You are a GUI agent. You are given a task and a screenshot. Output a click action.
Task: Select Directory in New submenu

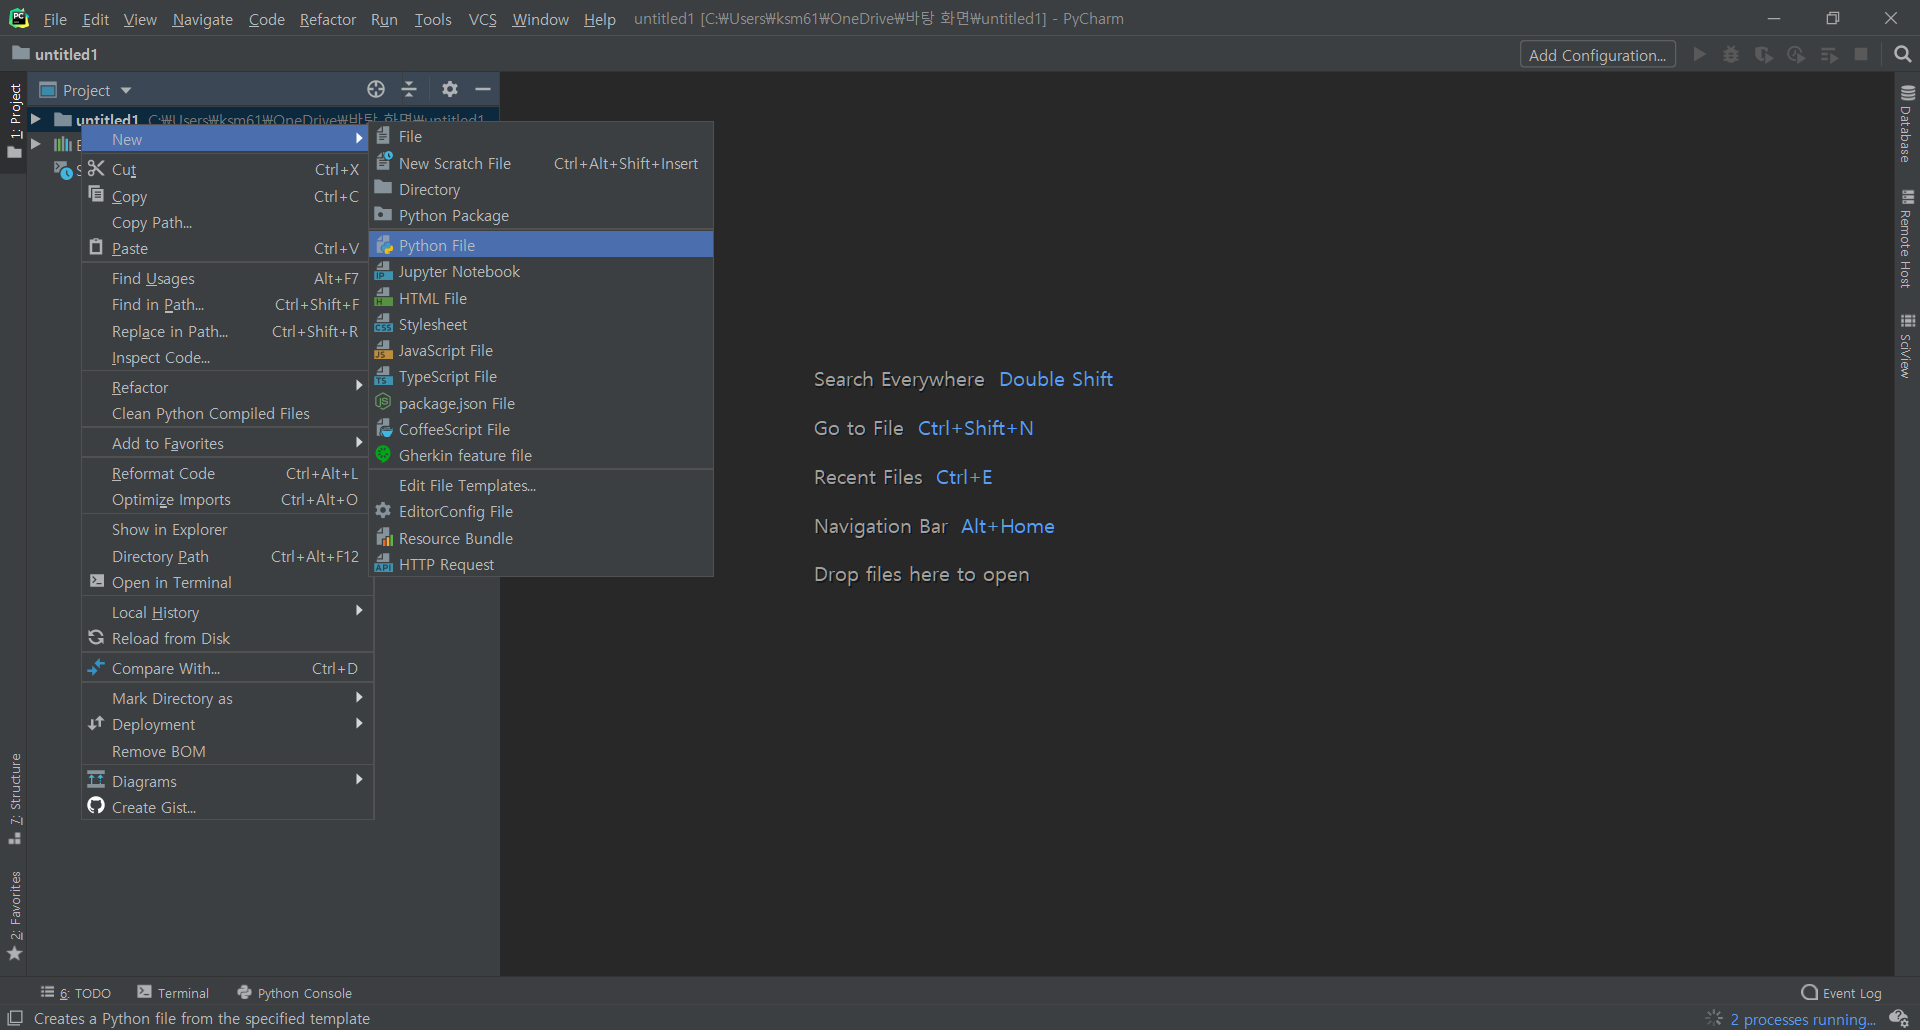tap(541, 189)
